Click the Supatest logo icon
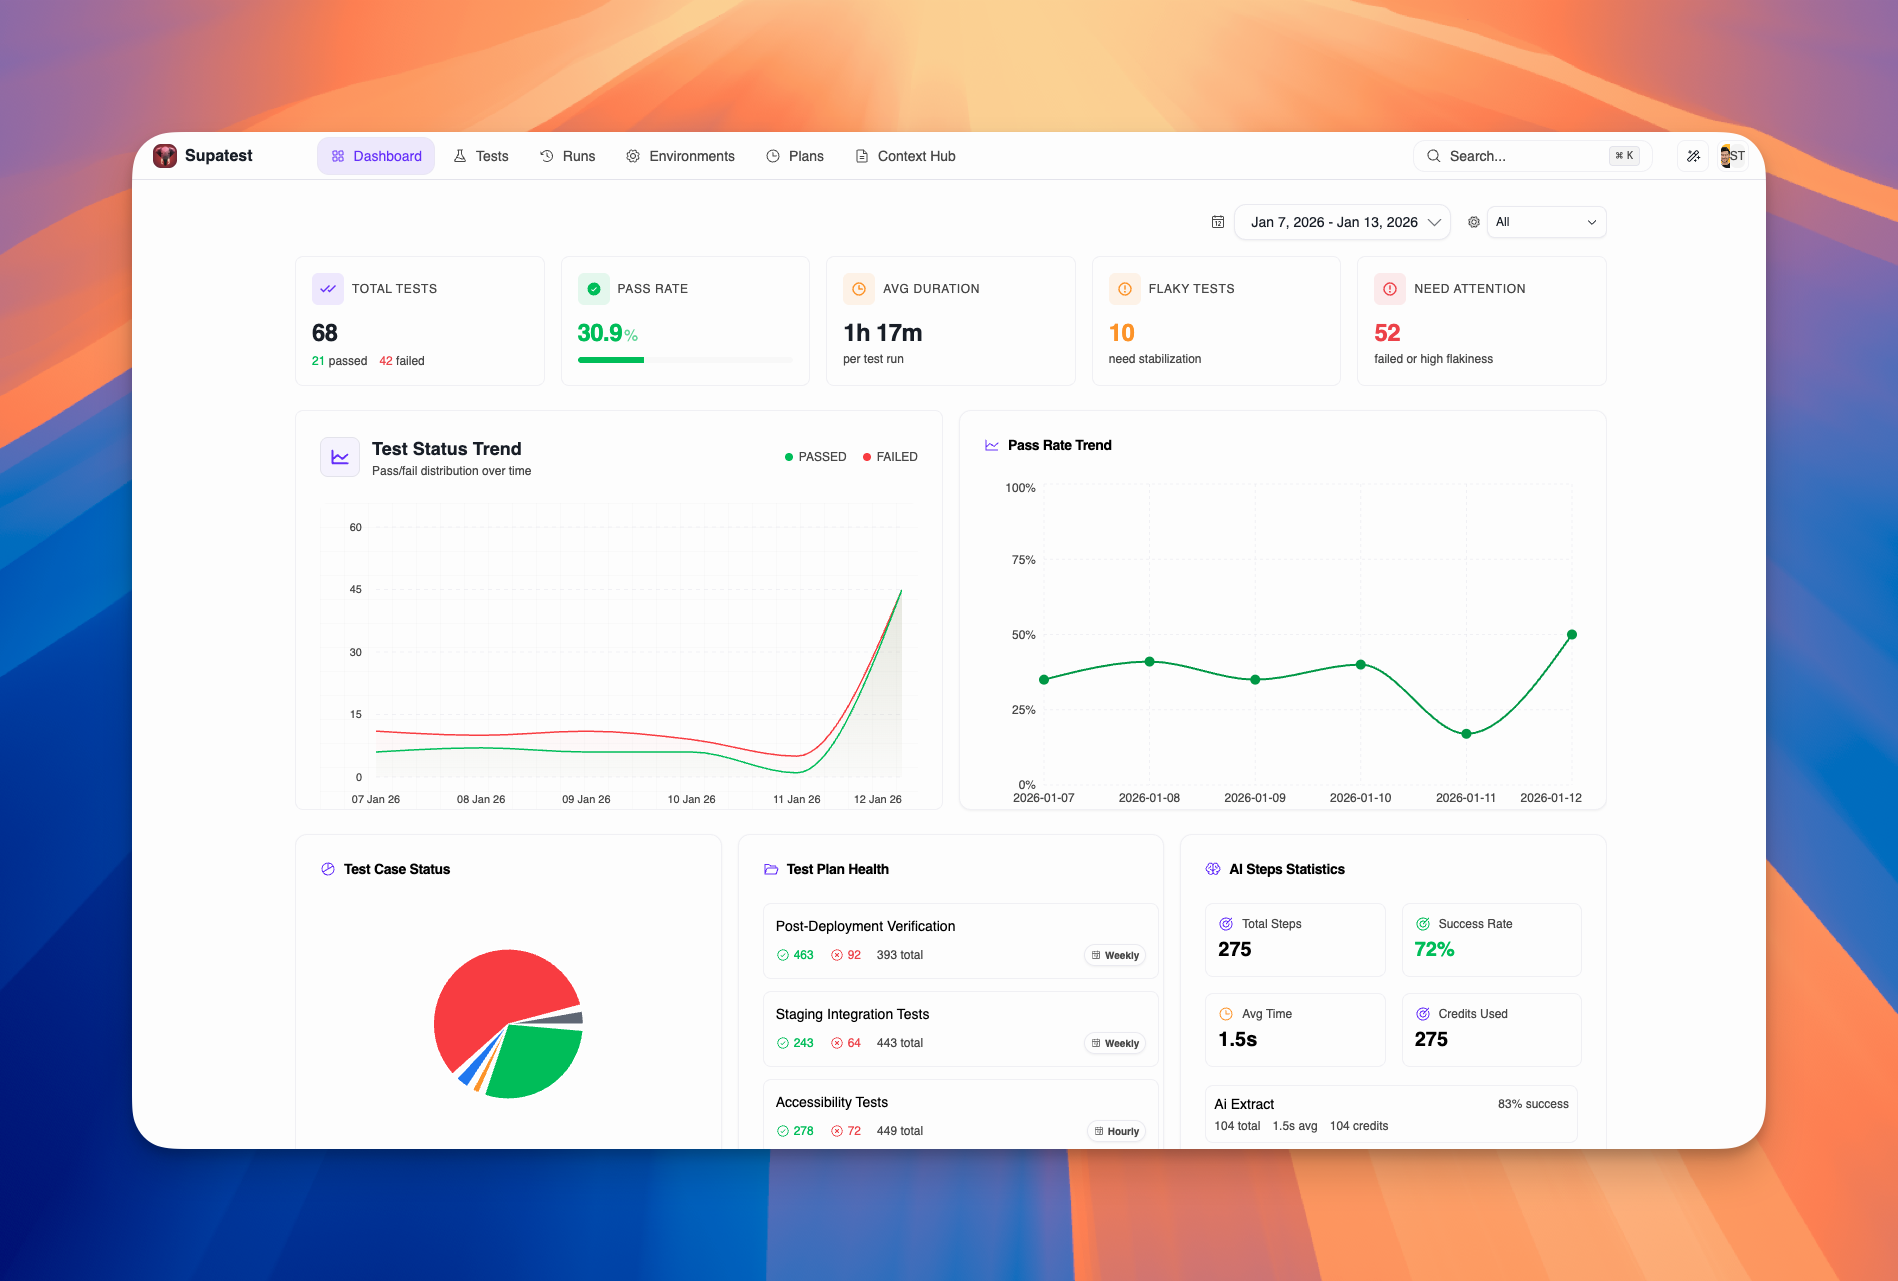Screen dimensions: 1898x1281 click(165, 155)
